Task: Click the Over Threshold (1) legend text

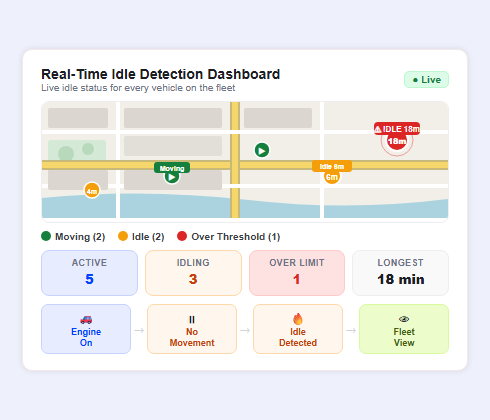Action: [236, 237]
